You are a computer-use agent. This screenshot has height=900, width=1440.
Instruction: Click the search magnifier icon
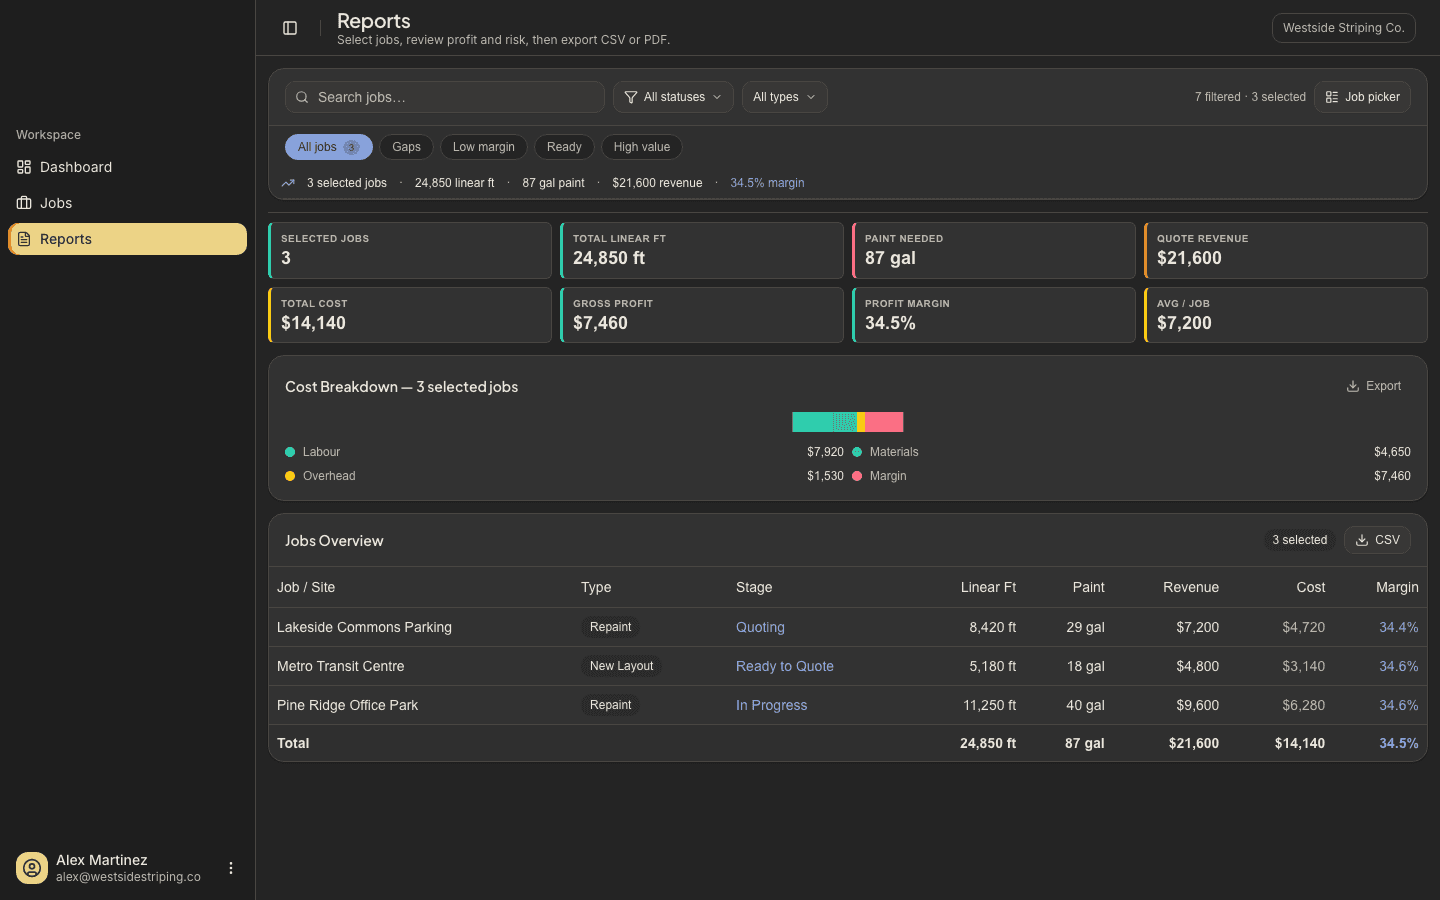302,97
